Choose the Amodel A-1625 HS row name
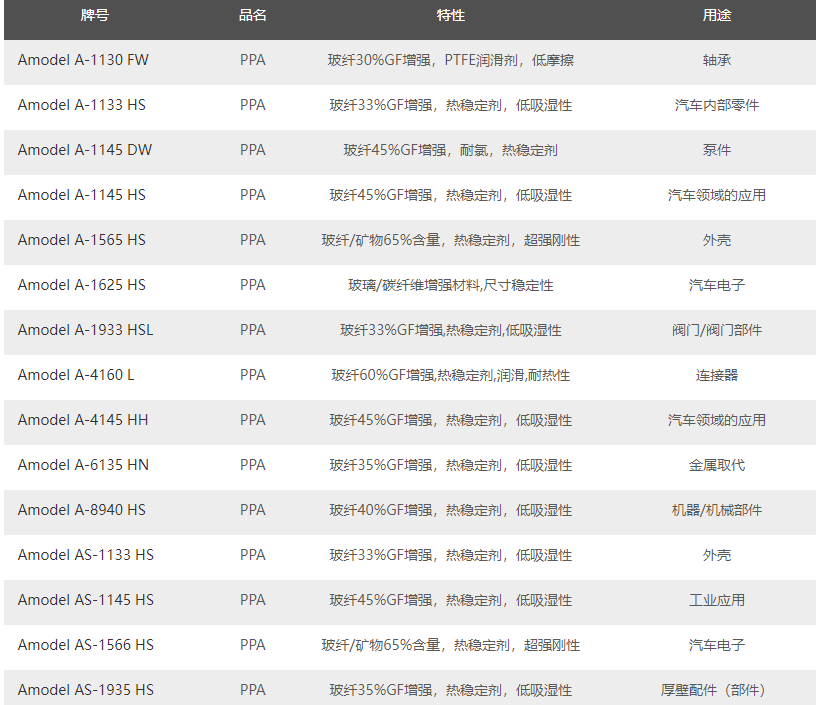Image resolution: width=816 pixels, height=705 pixels. (82, 285)
